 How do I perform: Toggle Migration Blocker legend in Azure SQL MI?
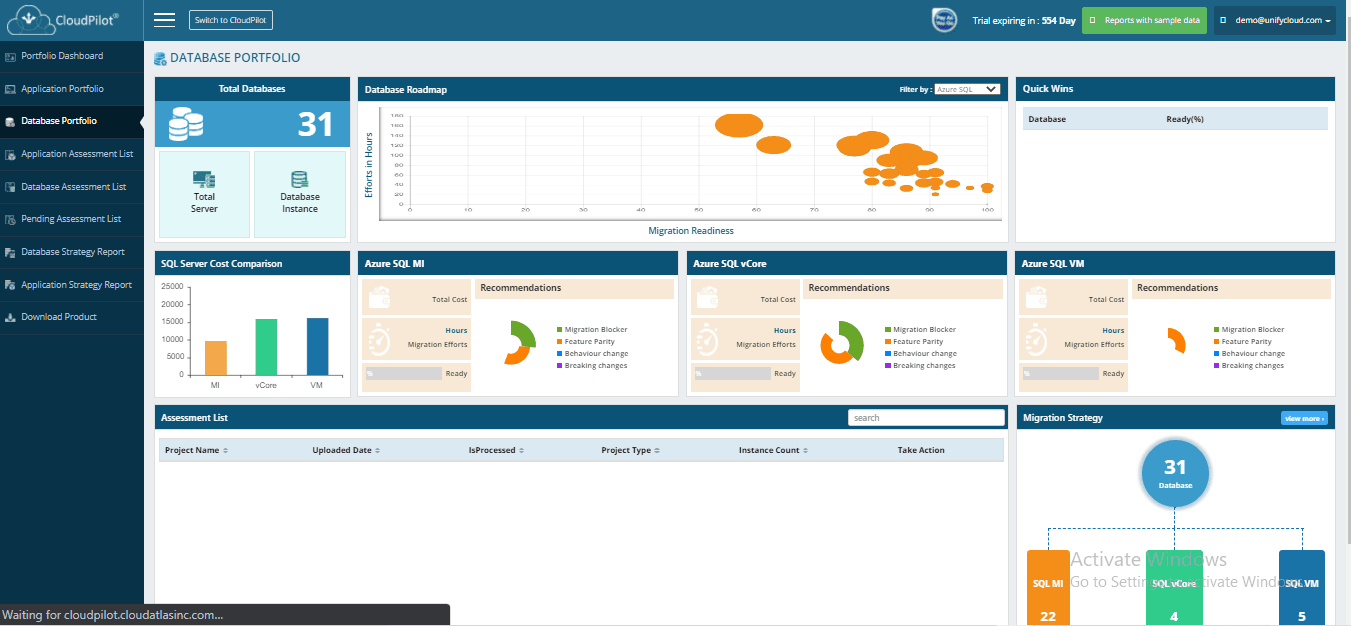click(592, 329)
